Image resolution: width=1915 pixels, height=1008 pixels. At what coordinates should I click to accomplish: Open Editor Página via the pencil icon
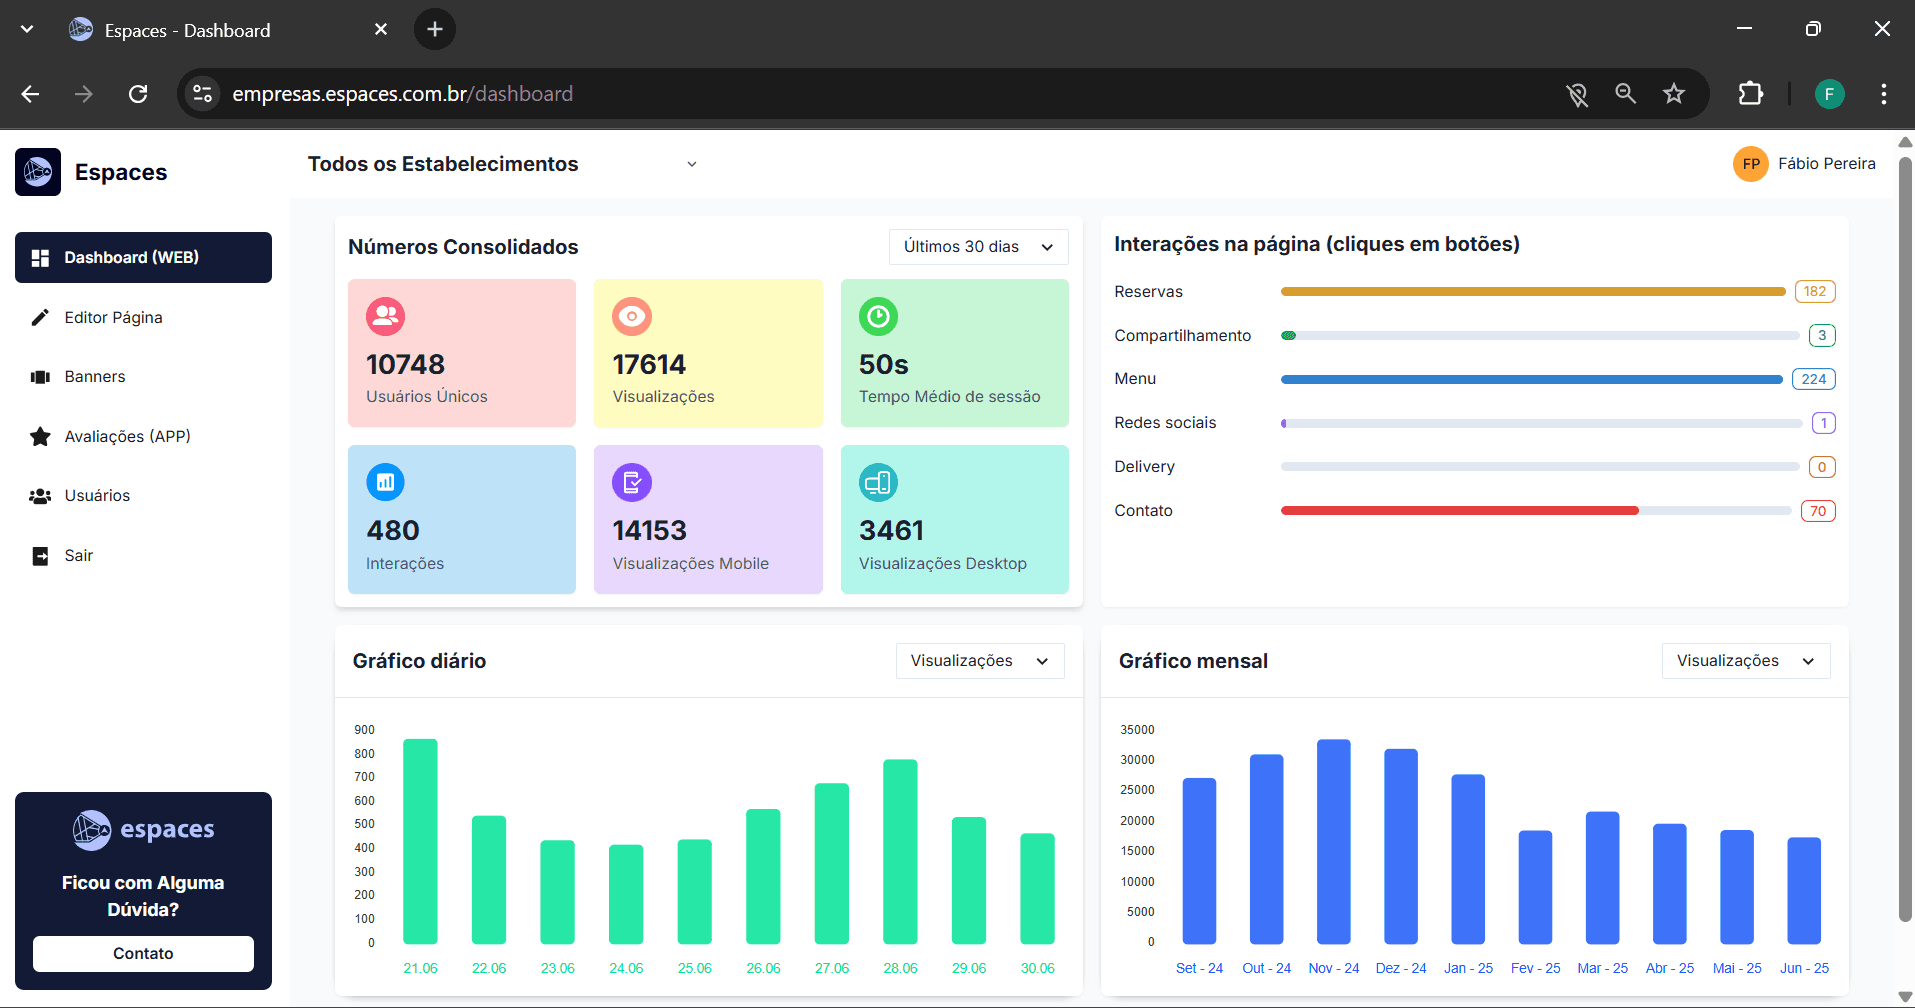[41, 316]
